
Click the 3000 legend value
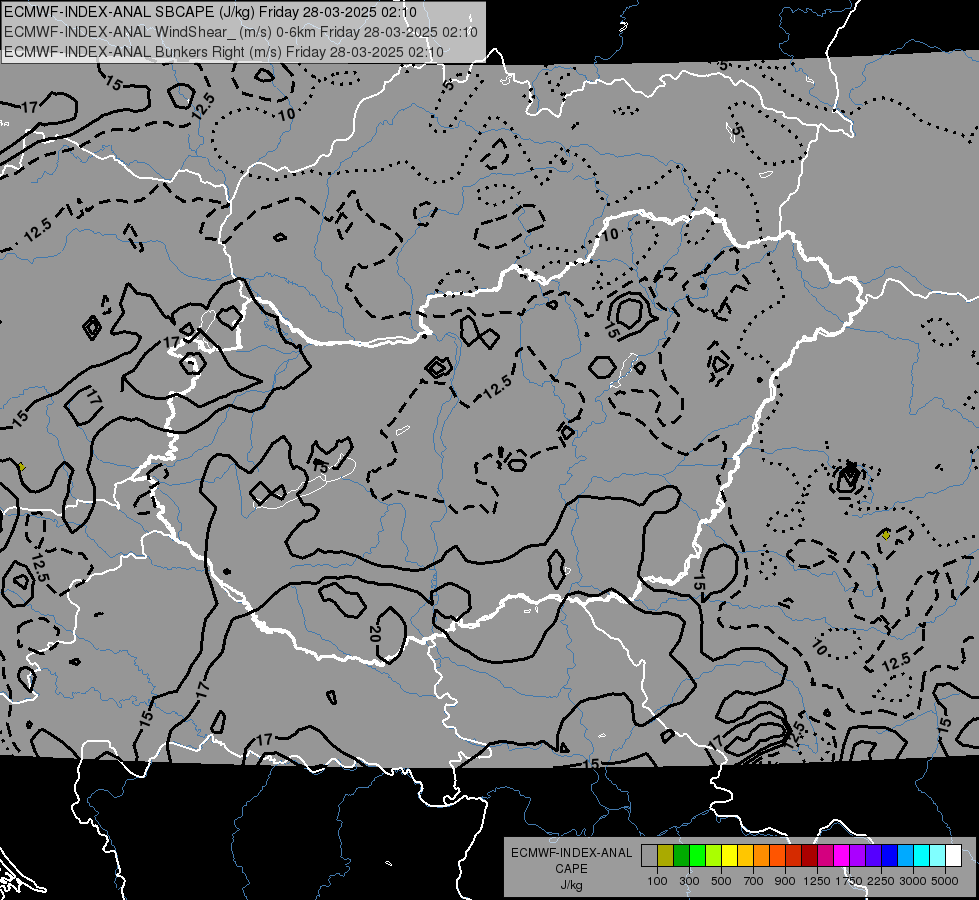(x=913, y=881)
